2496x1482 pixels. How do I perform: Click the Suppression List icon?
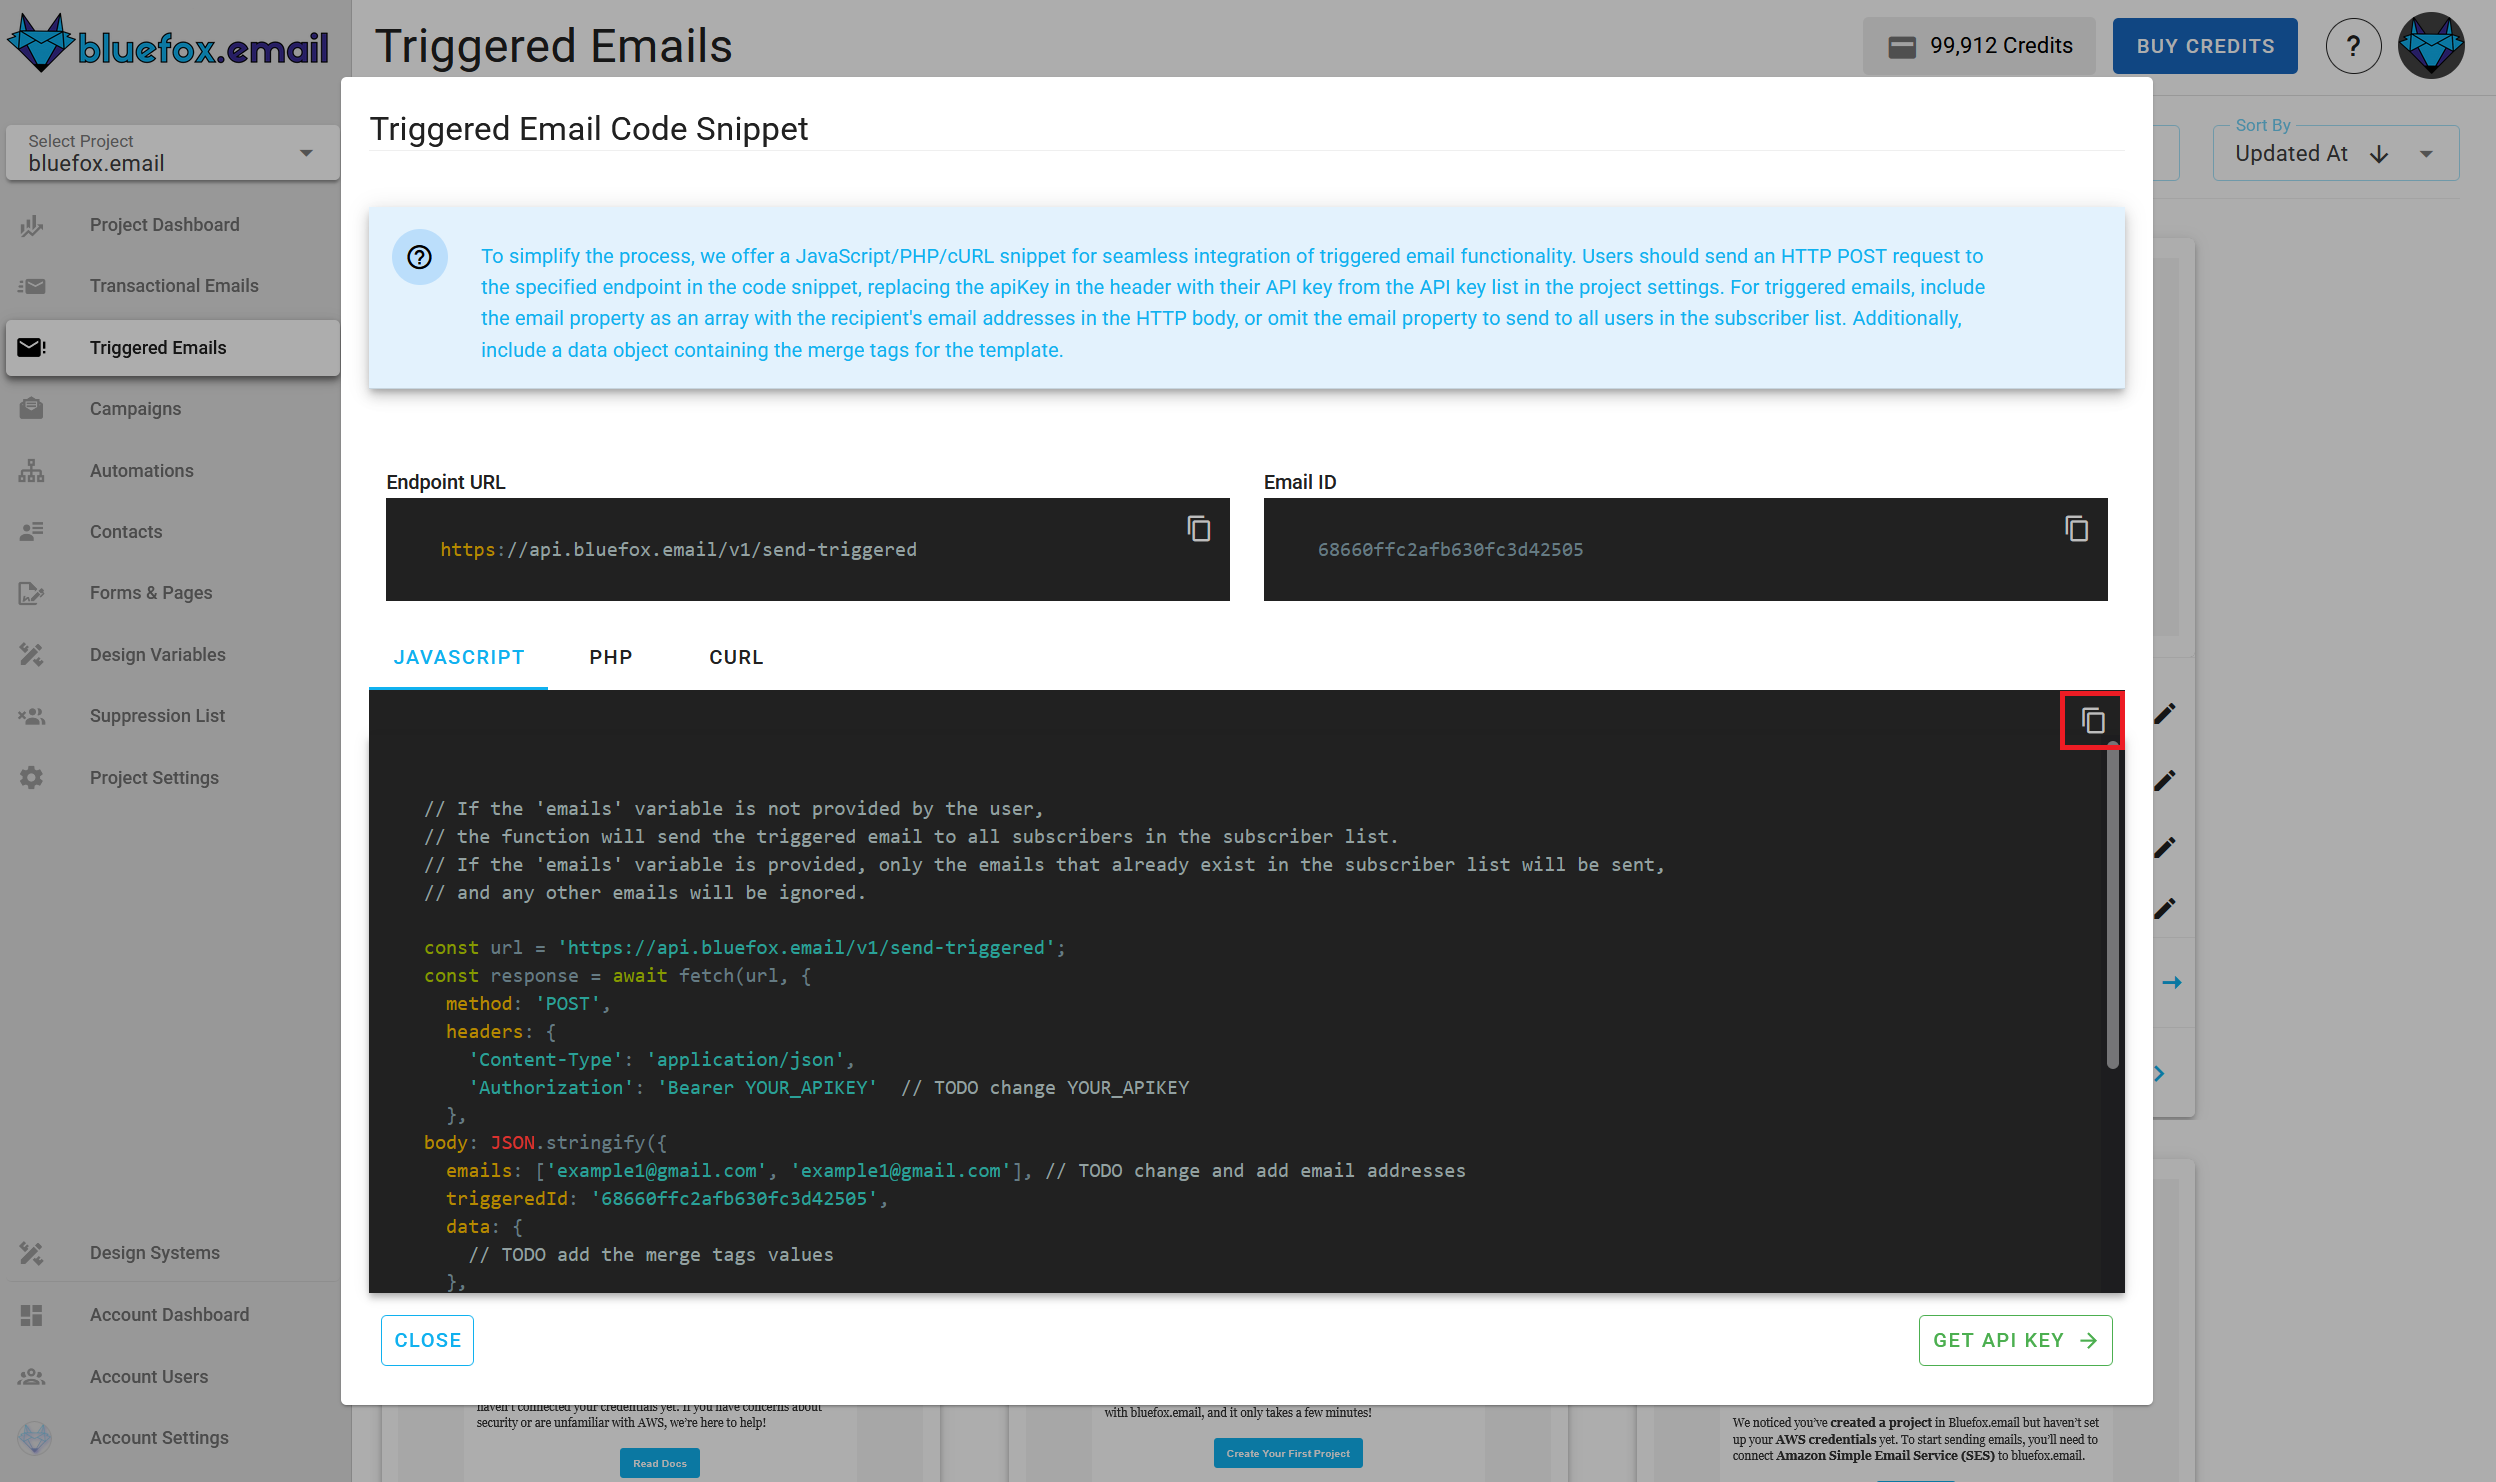coord(32,716)
